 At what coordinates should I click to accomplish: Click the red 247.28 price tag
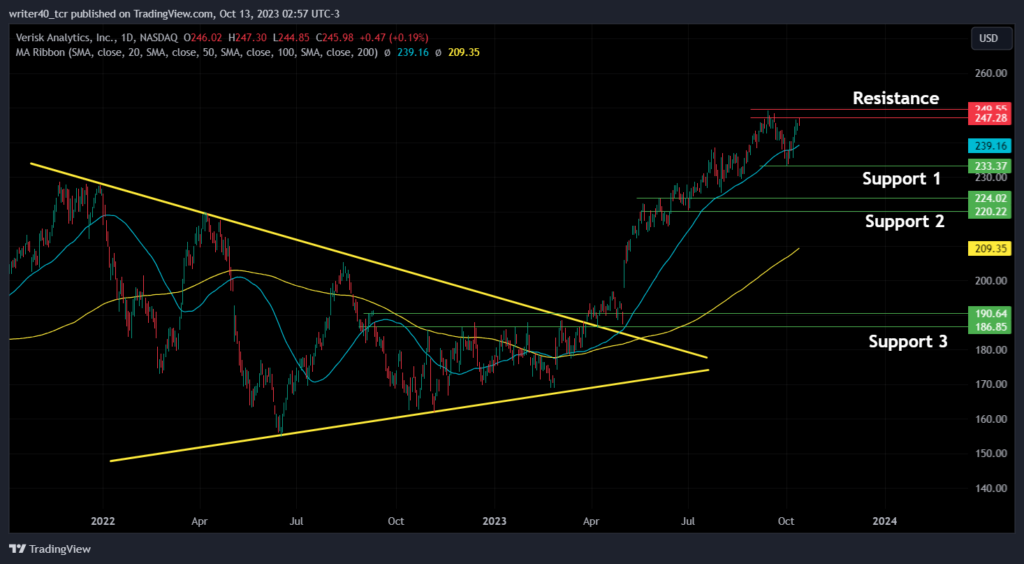(x=988, y=119)
